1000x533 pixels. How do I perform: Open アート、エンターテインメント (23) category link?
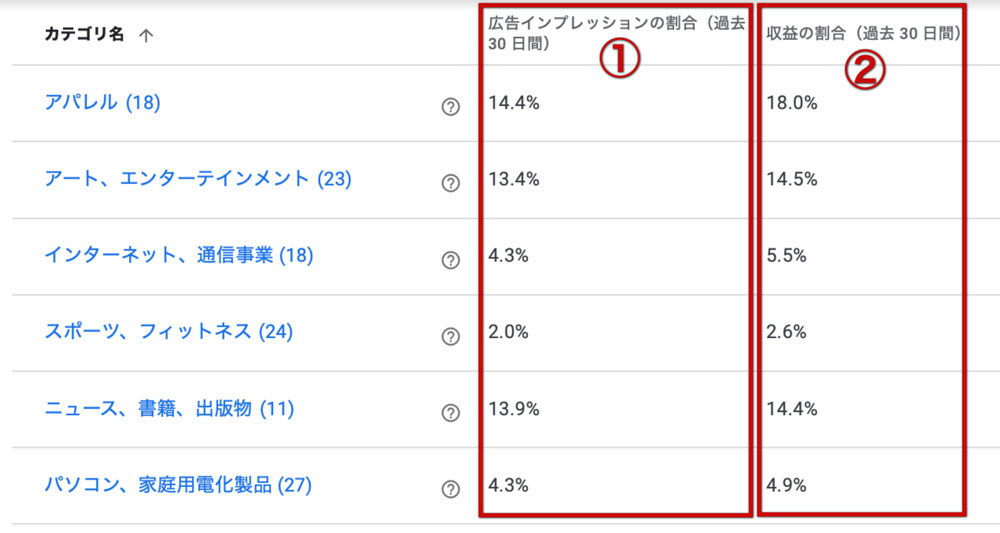(x=198, y=179)
